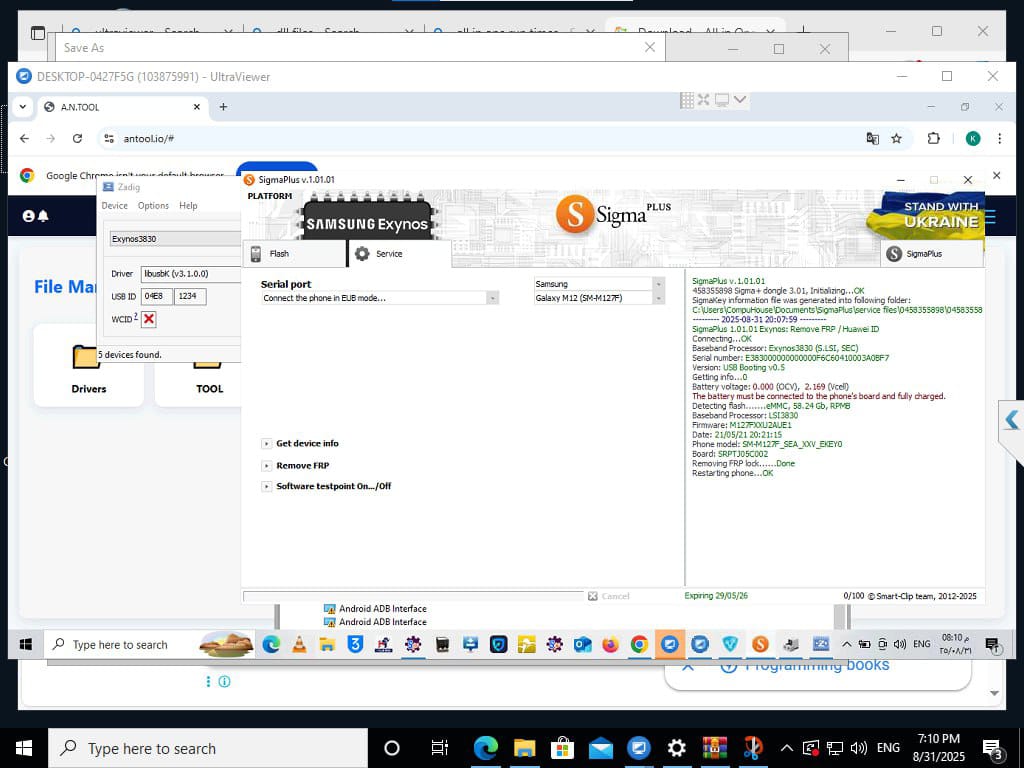Click the notification bell on A.N.TOOL site
This screenshot has width=1024, height=768.
[43, 216]
